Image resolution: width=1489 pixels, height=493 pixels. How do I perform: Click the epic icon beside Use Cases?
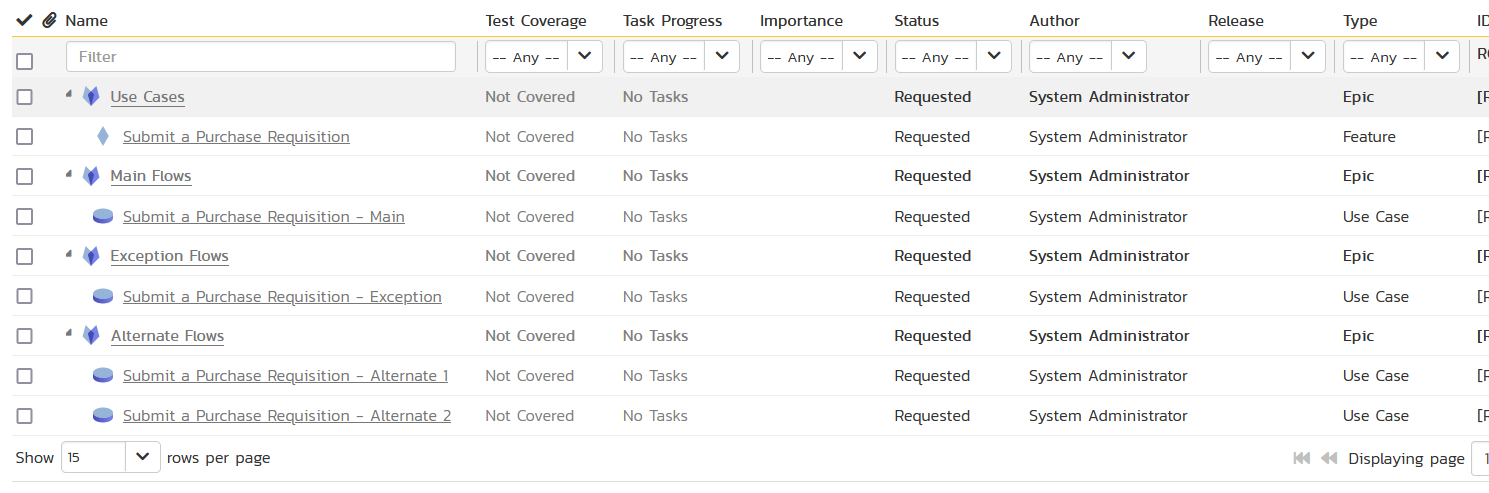pos(91,97)
